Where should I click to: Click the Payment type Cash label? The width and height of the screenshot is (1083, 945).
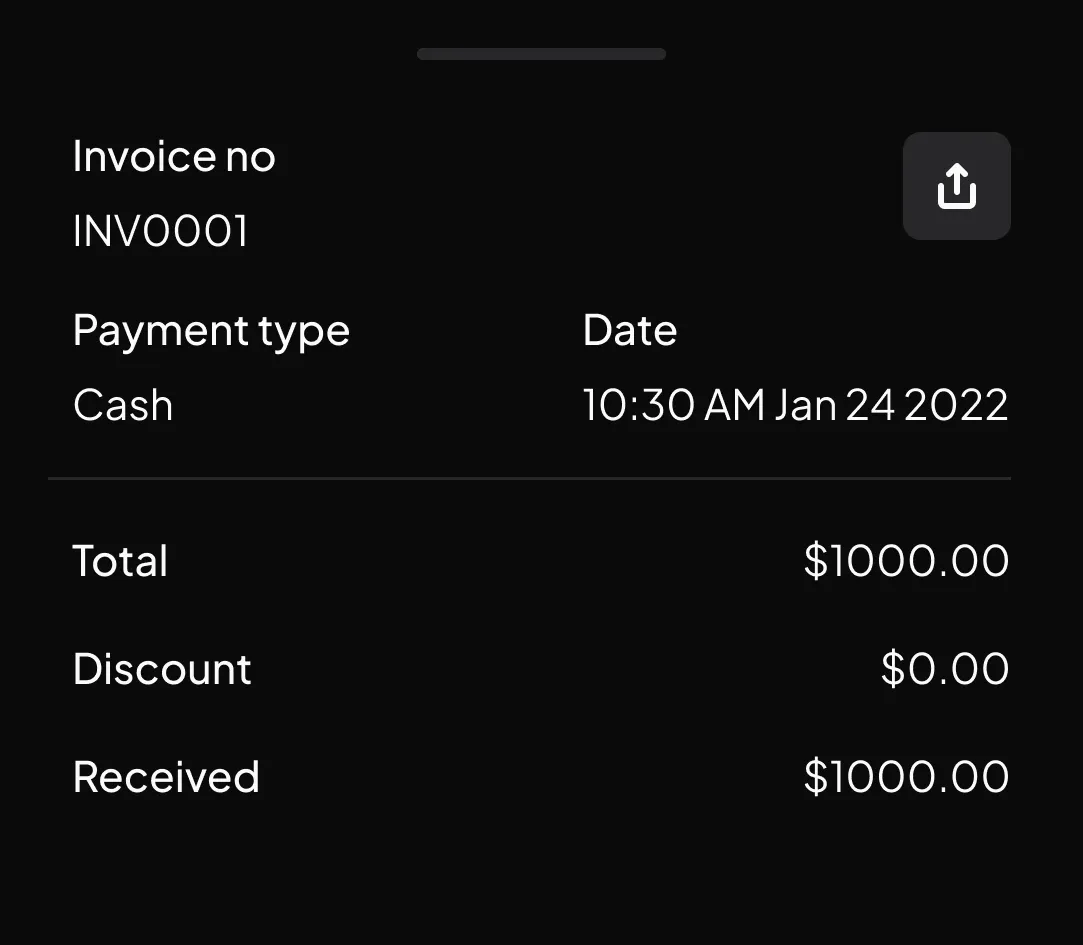tap(123, 404)
